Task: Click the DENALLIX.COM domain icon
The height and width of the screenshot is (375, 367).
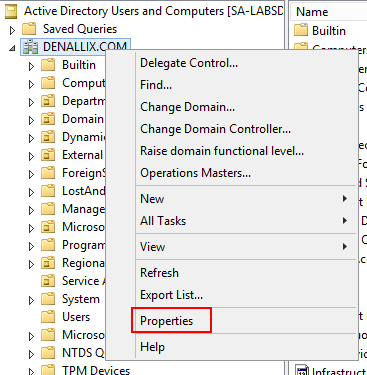Action: point(30,47)
